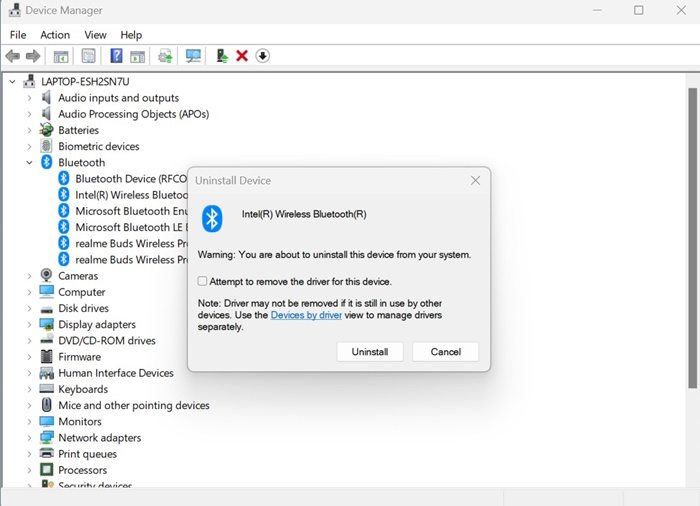Expand the Monitors category
Image resolution: width=700 pixels, height=506 pixels.
point(29,421)
